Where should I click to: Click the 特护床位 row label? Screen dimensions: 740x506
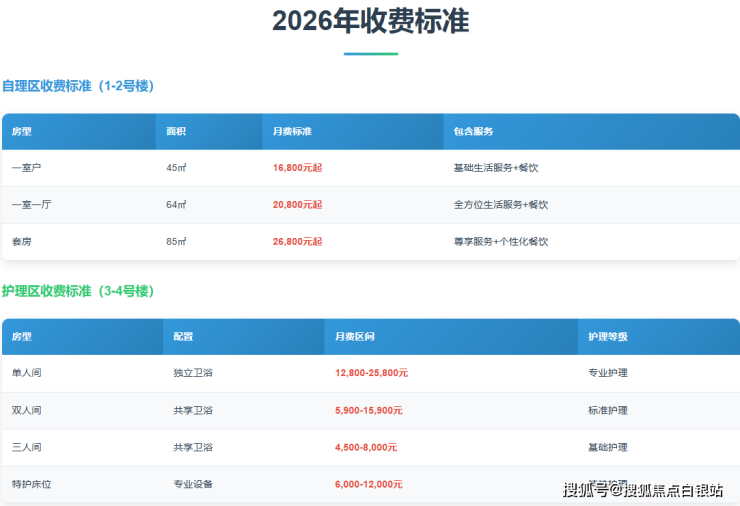[x=32, y=484]
